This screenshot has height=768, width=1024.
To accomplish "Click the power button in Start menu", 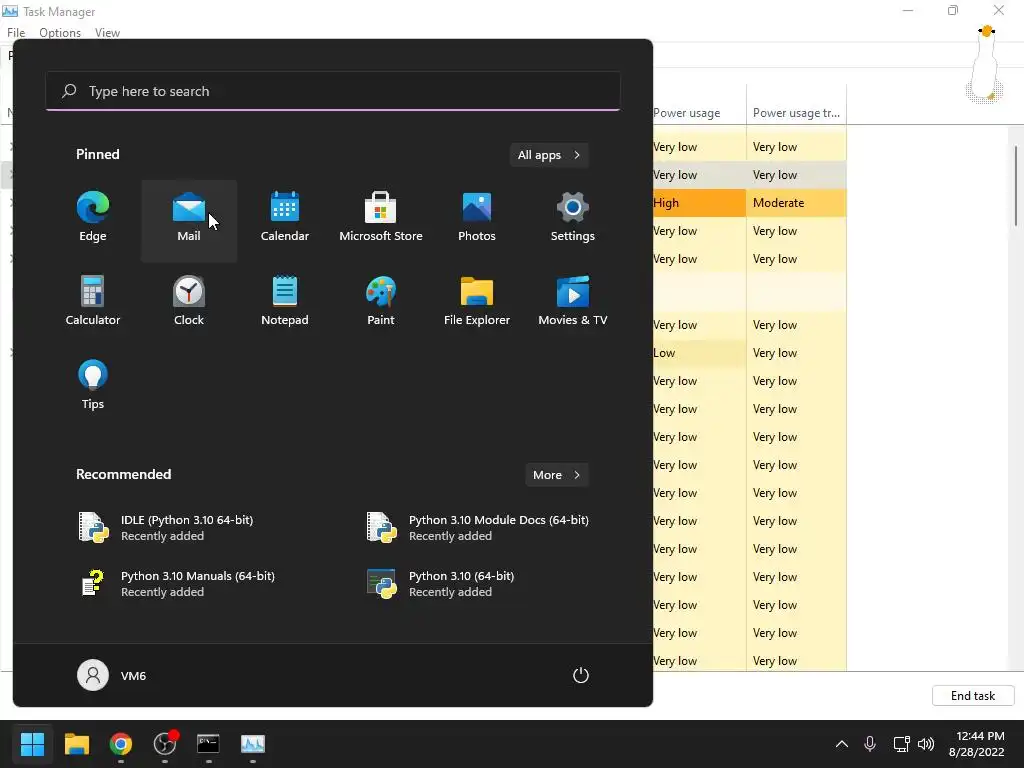I will coord(581,675).
